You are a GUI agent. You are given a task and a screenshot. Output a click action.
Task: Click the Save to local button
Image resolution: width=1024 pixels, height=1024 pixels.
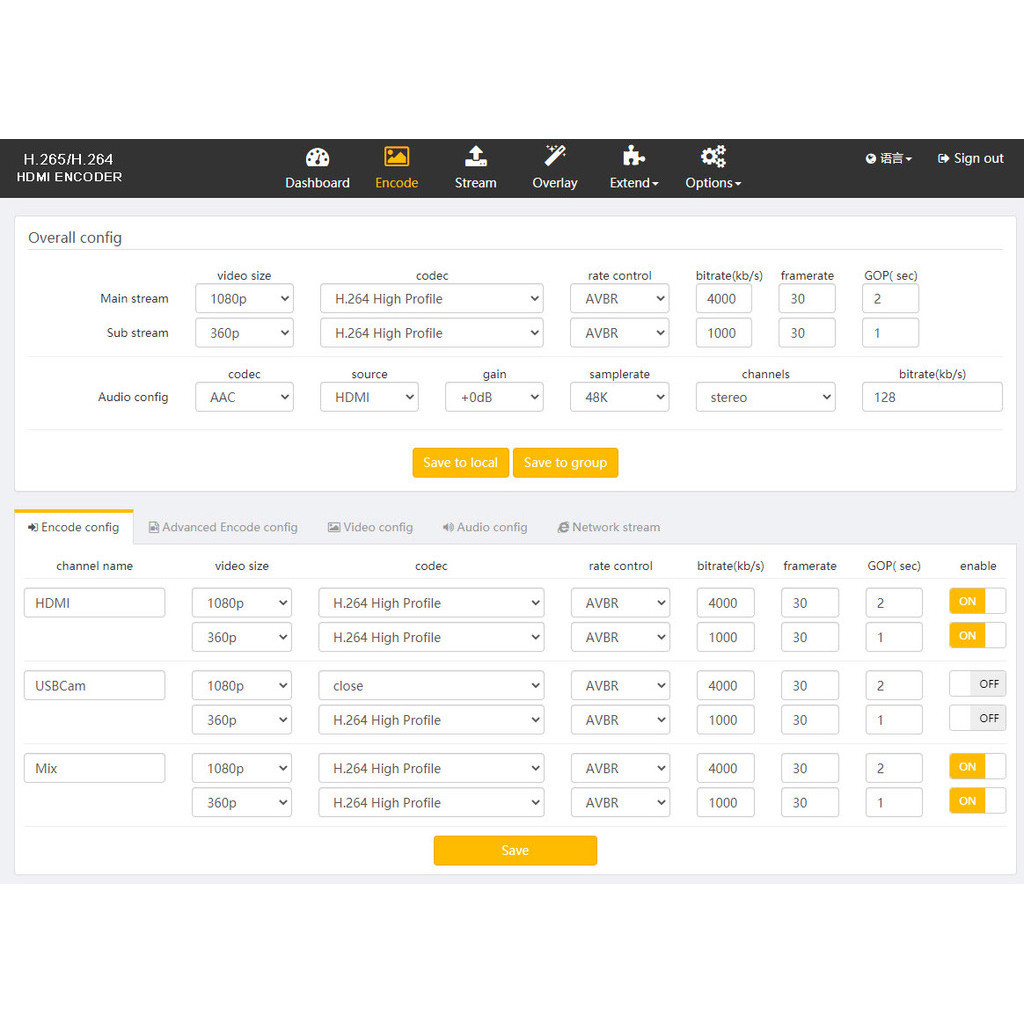(x=460, y=463)
